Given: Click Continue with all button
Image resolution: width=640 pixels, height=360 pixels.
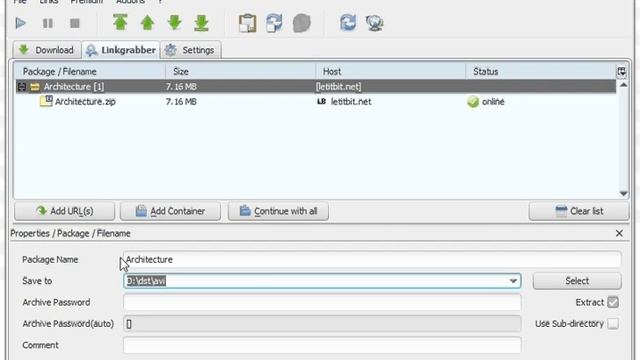Looking at the screenshot, I should pos(278,211).
